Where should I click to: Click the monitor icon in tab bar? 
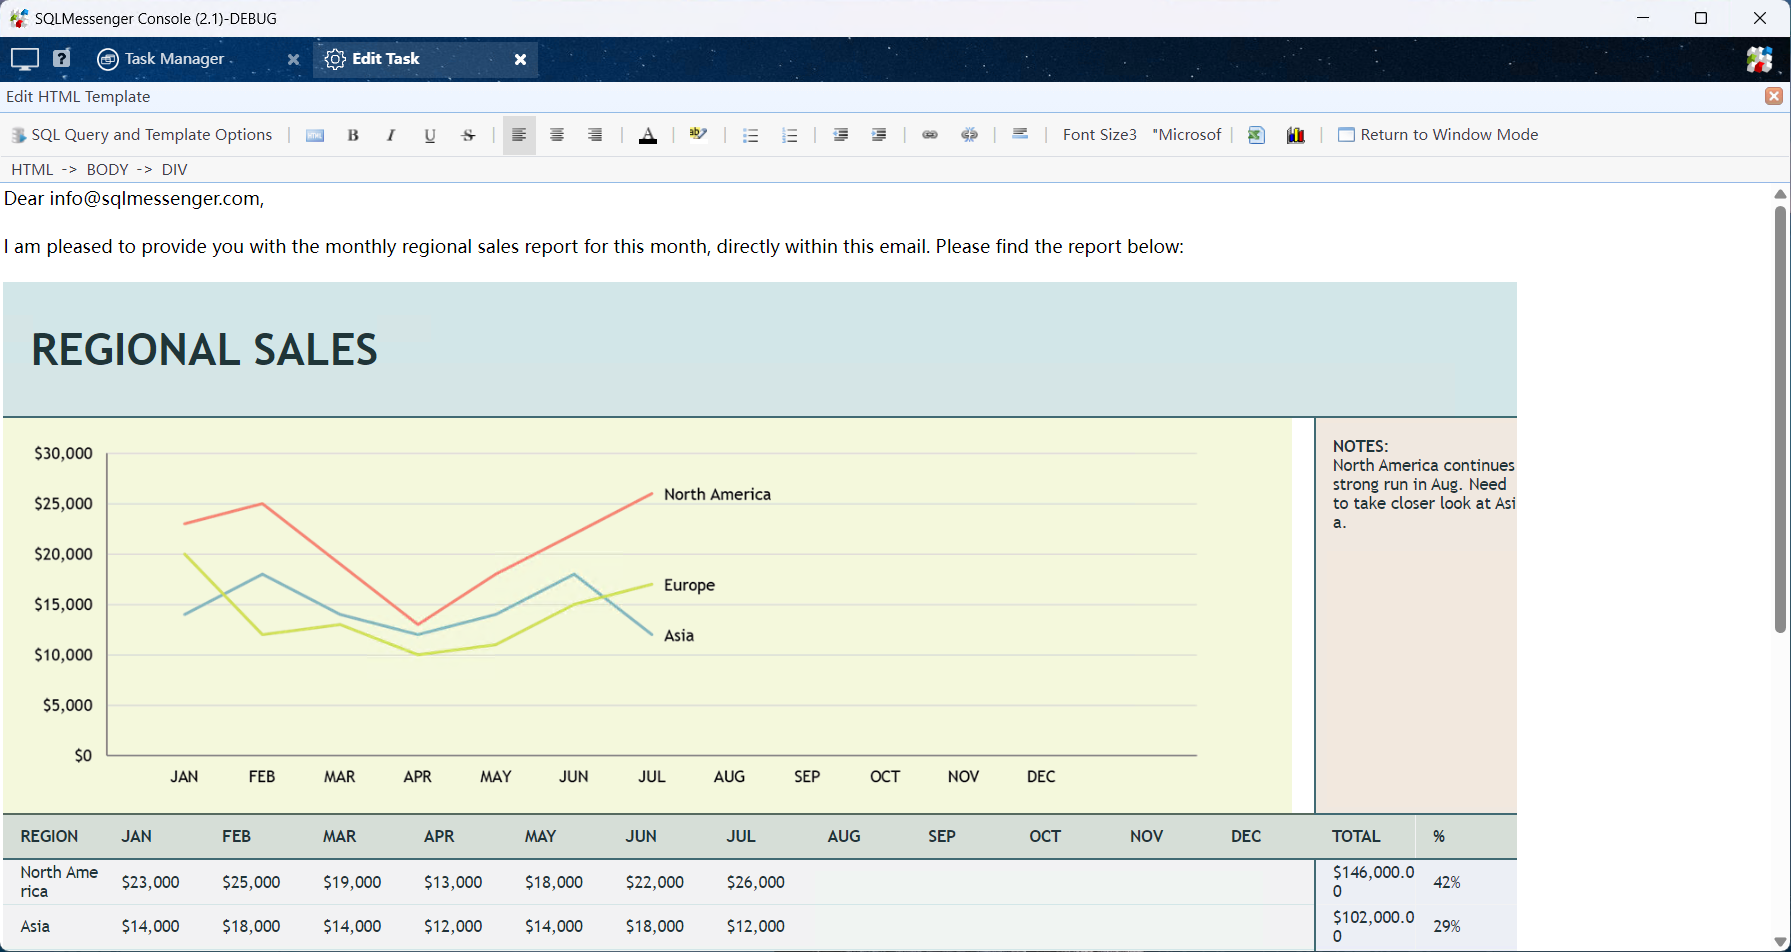[24, 59]
